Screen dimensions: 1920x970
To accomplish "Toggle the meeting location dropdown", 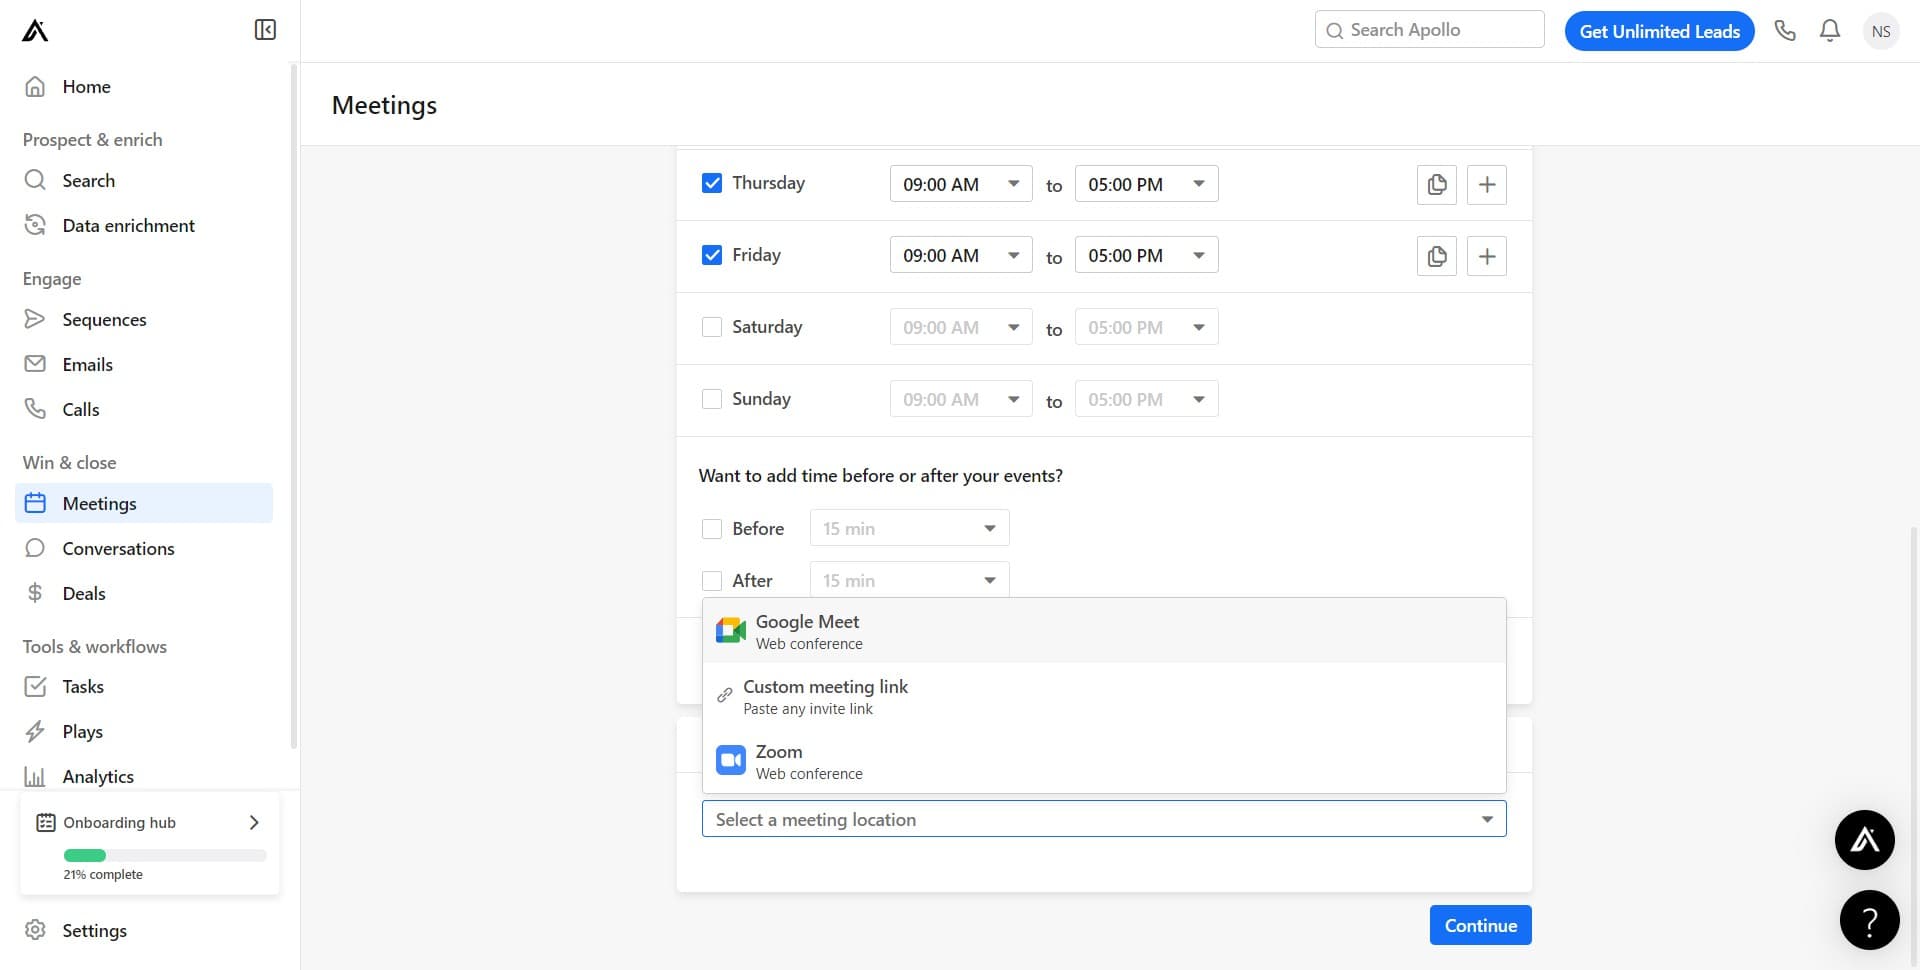I will click(x=1103, y=820).
